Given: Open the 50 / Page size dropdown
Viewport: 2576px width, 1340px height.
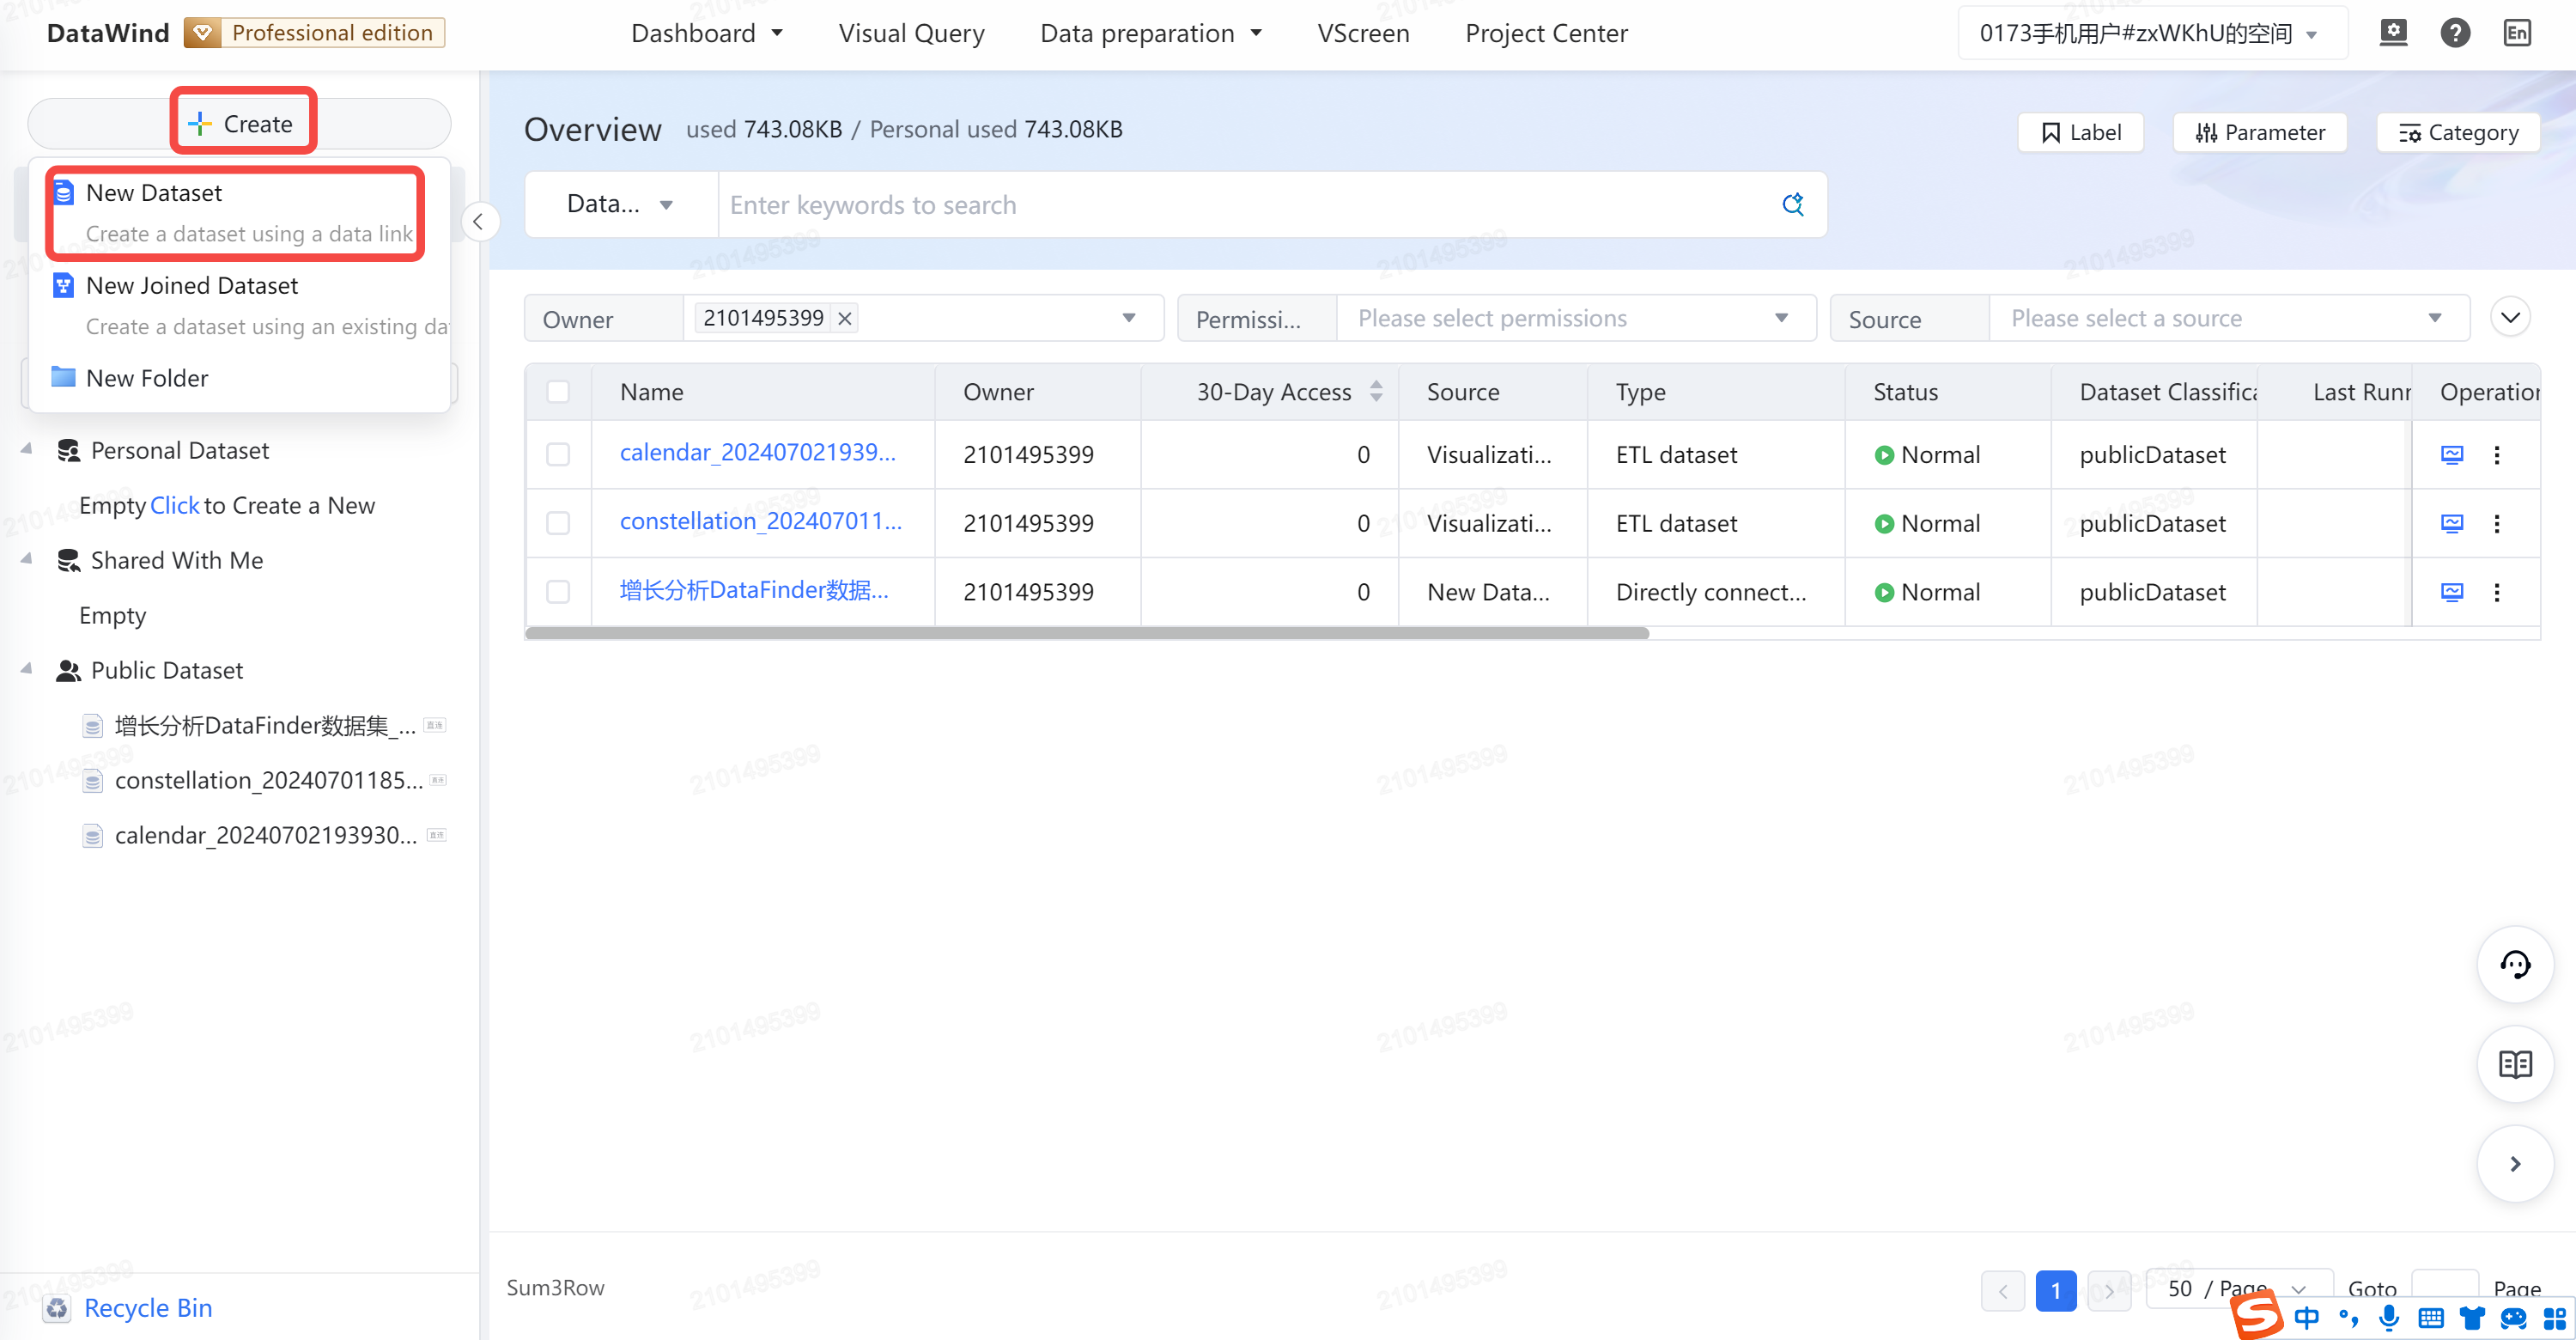Looking at the screenshot, I should click(2239, 1288).
